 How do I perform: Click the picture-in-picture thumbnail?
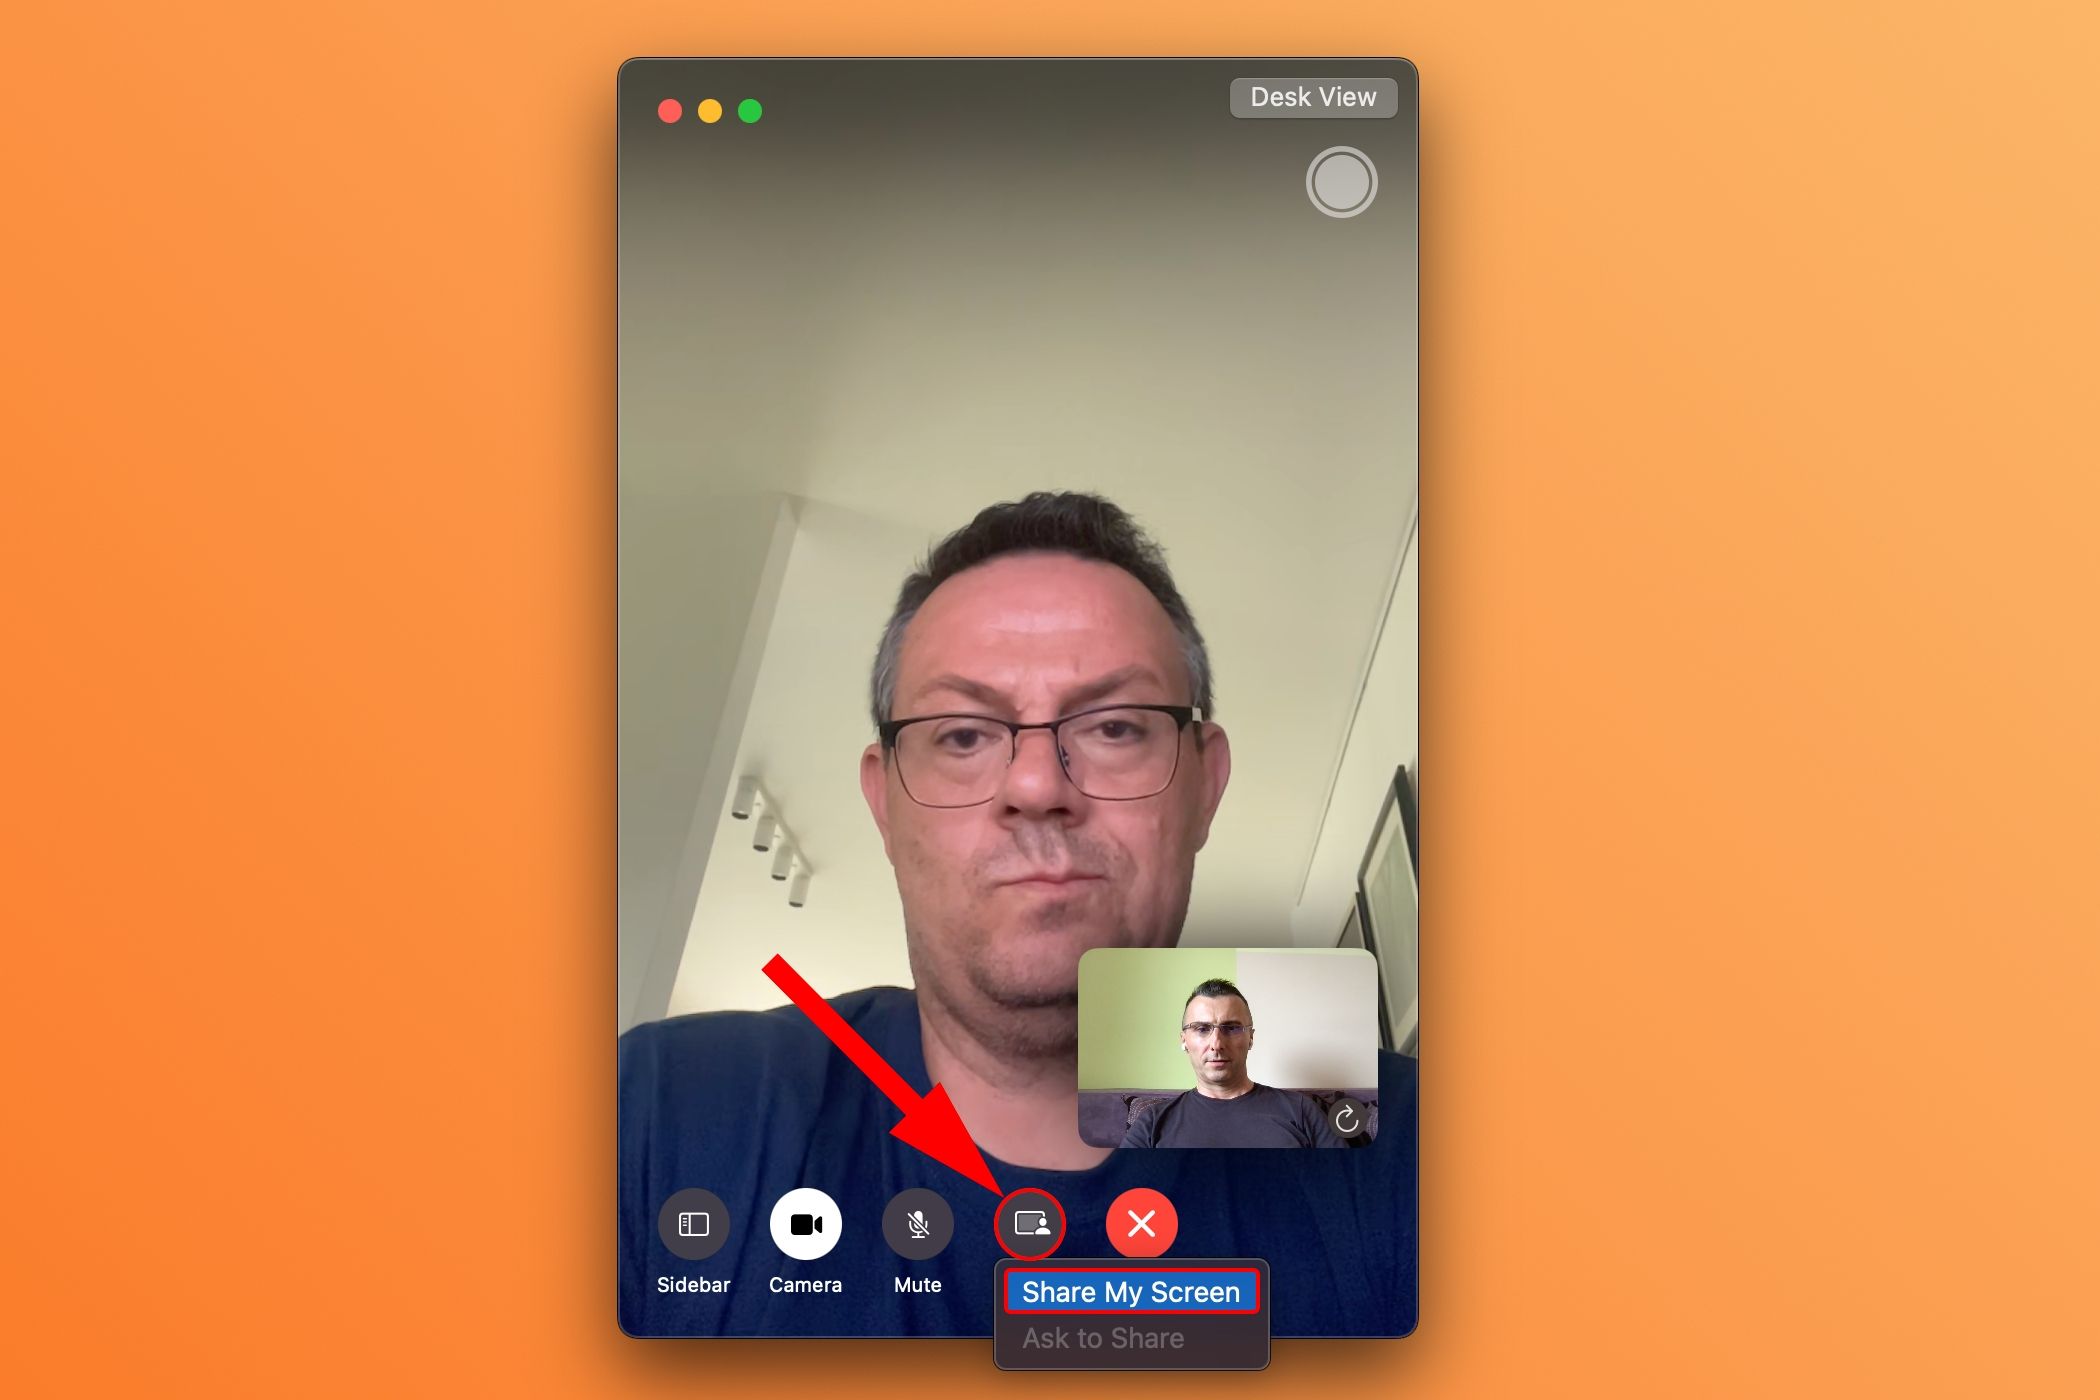(x=1222, y=1053)
